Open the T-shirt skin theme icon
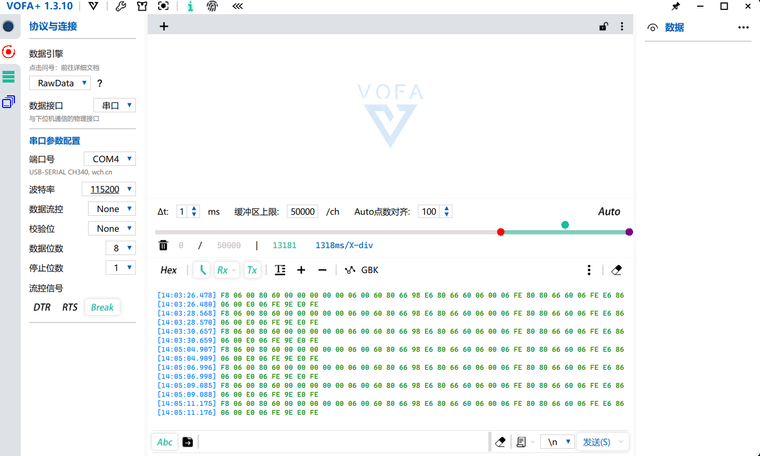760x456 pixels. click(142, 6)
